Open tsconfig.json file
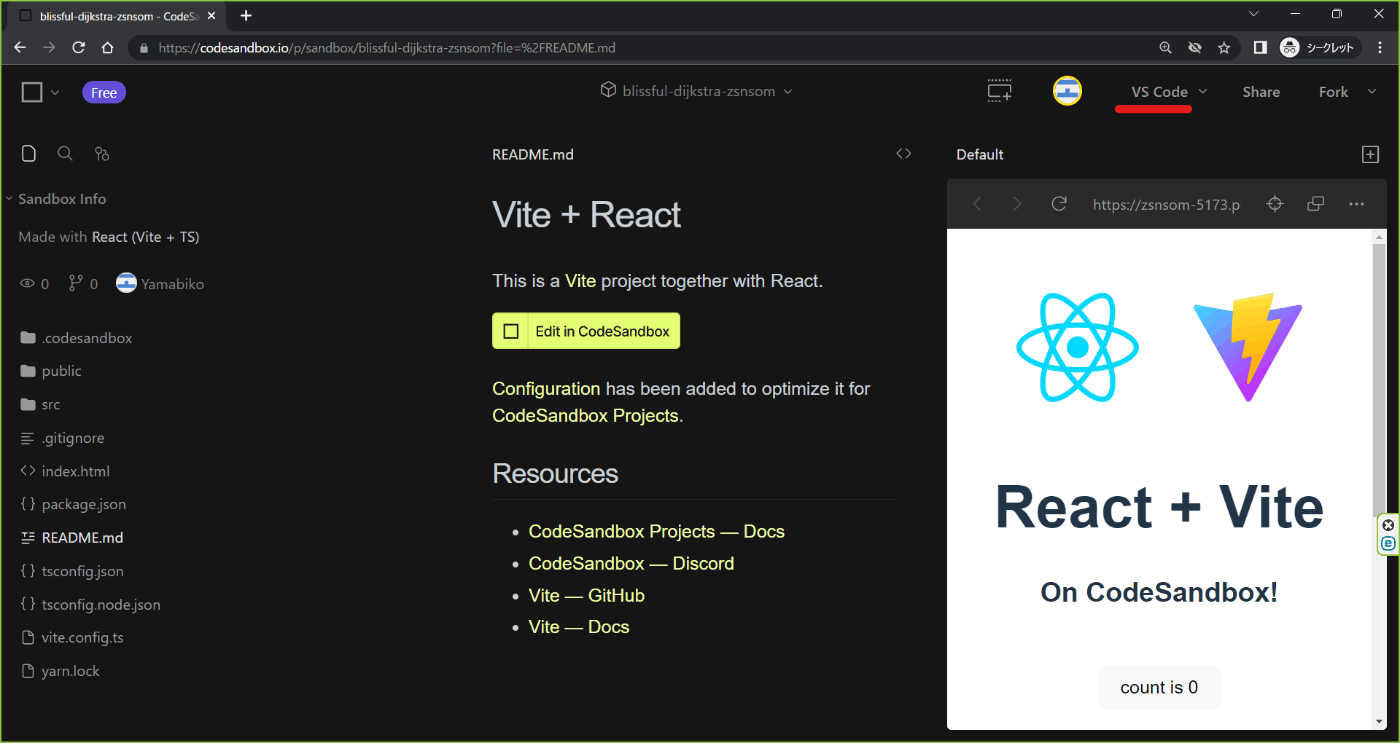The height and width of the screenshot is (743, 1400). pos(72,571)
